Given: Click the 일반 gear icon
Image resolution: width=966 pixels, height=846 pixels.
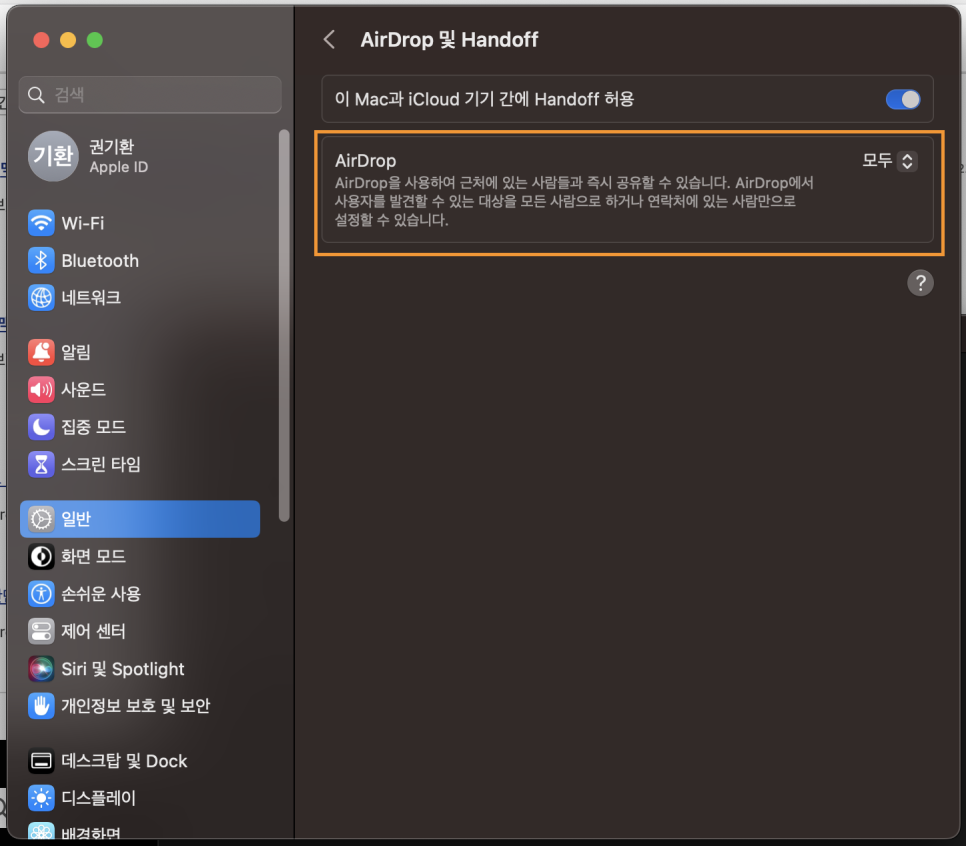Looking at the screenshot, I should point(41,519).
